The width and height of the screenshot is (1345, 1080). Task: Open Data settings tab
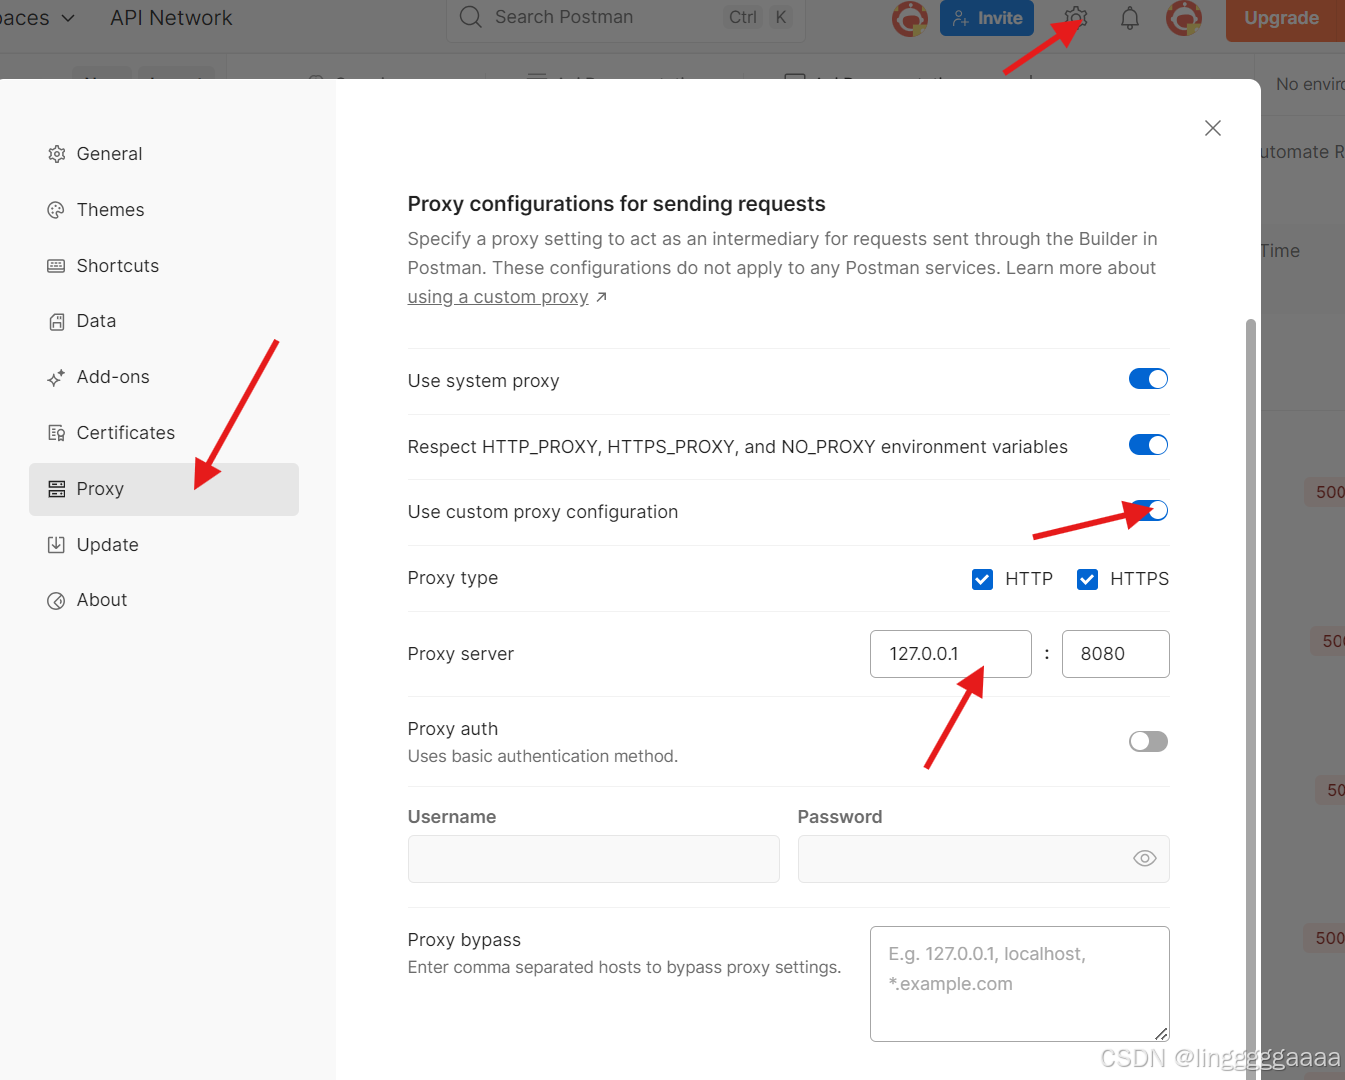coord(164,321)
